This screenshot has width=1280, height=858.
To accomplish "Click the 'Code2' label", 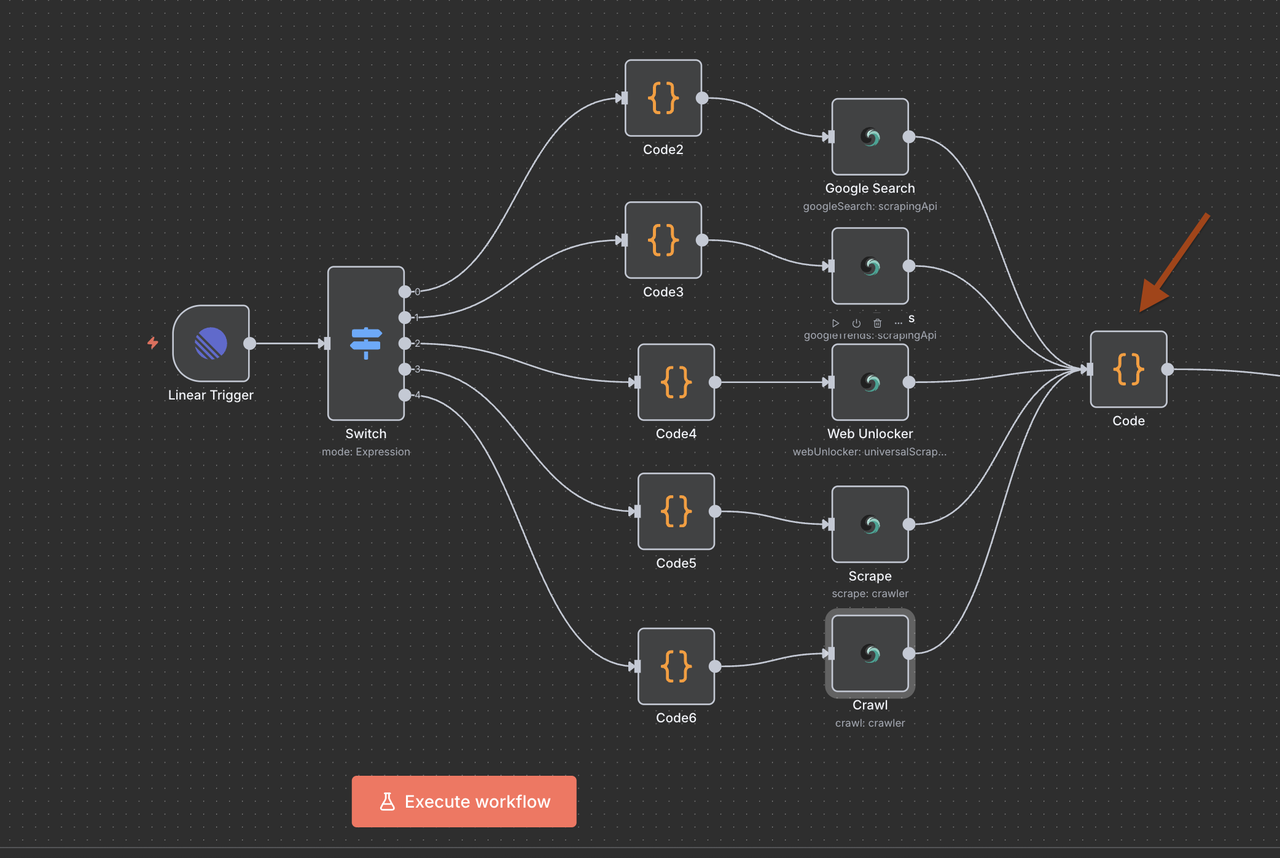I will [663, 150].
